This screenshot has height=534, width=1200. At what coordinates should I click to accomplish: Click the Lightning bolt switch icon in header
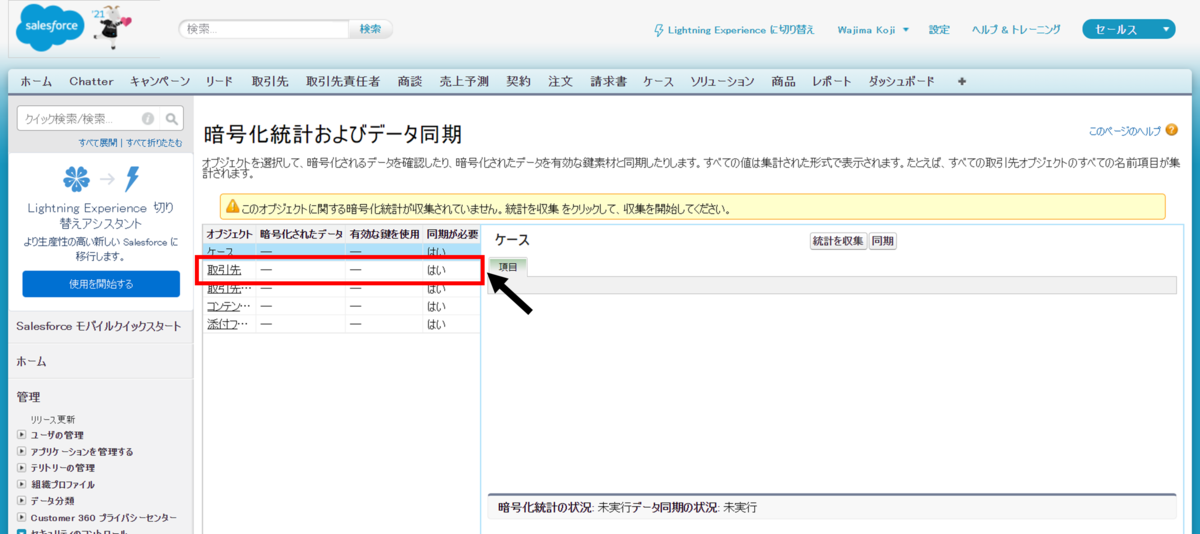pyautogui.click(x=658, y=30)
